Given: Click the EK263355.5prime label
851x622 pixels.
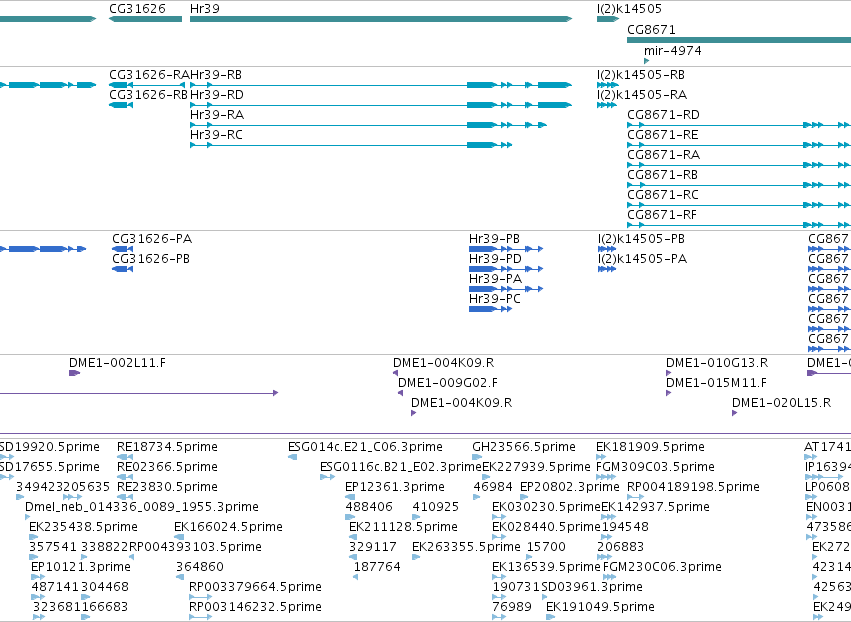Looking at the screenshot, I should coord(466,548).
